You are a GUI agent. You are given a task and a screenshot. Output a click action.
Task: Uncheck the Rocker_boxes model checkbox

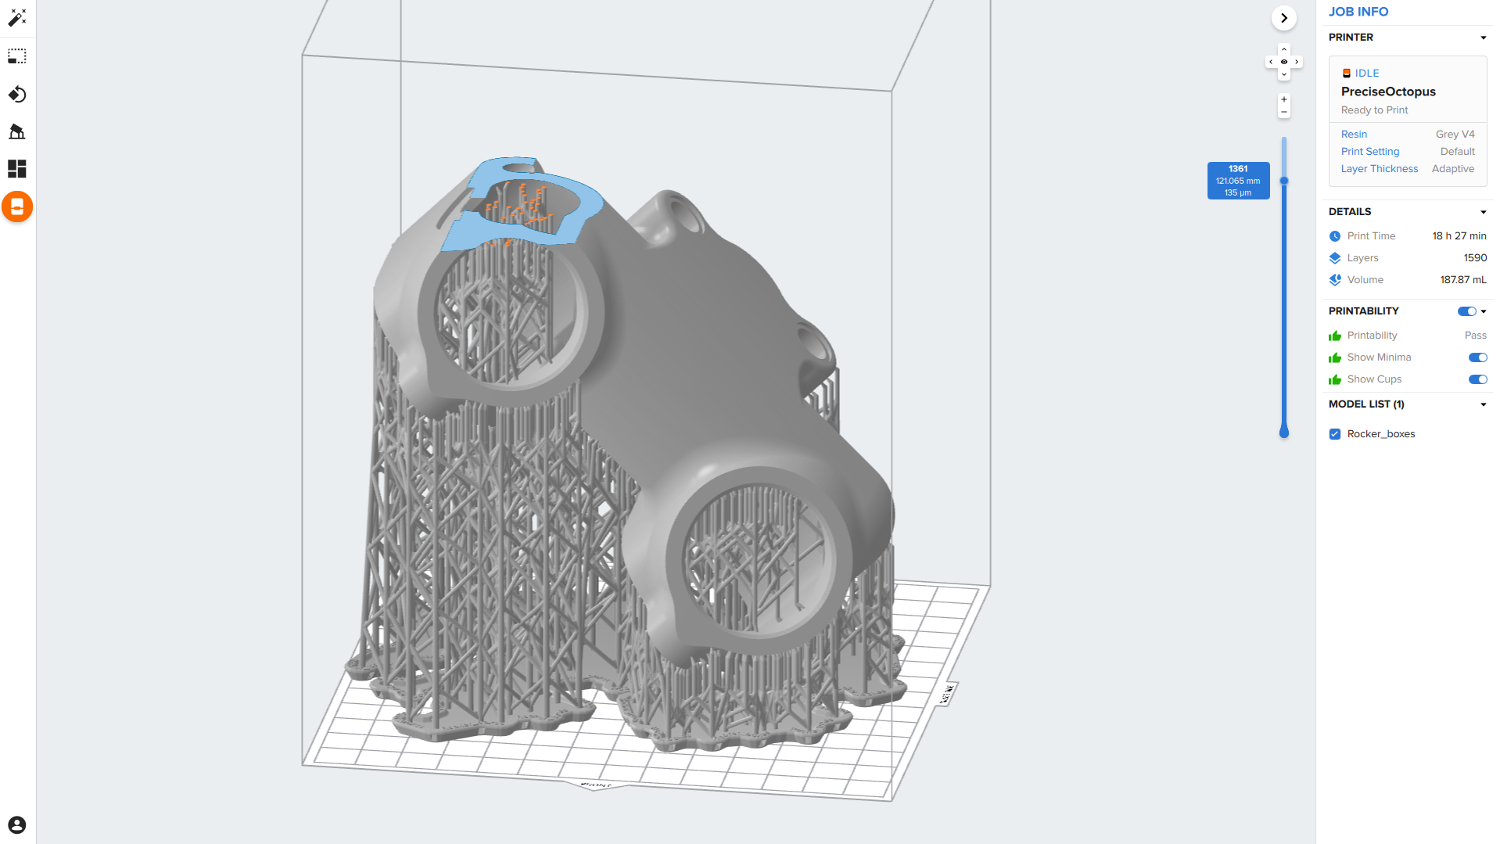point(1335,434)
